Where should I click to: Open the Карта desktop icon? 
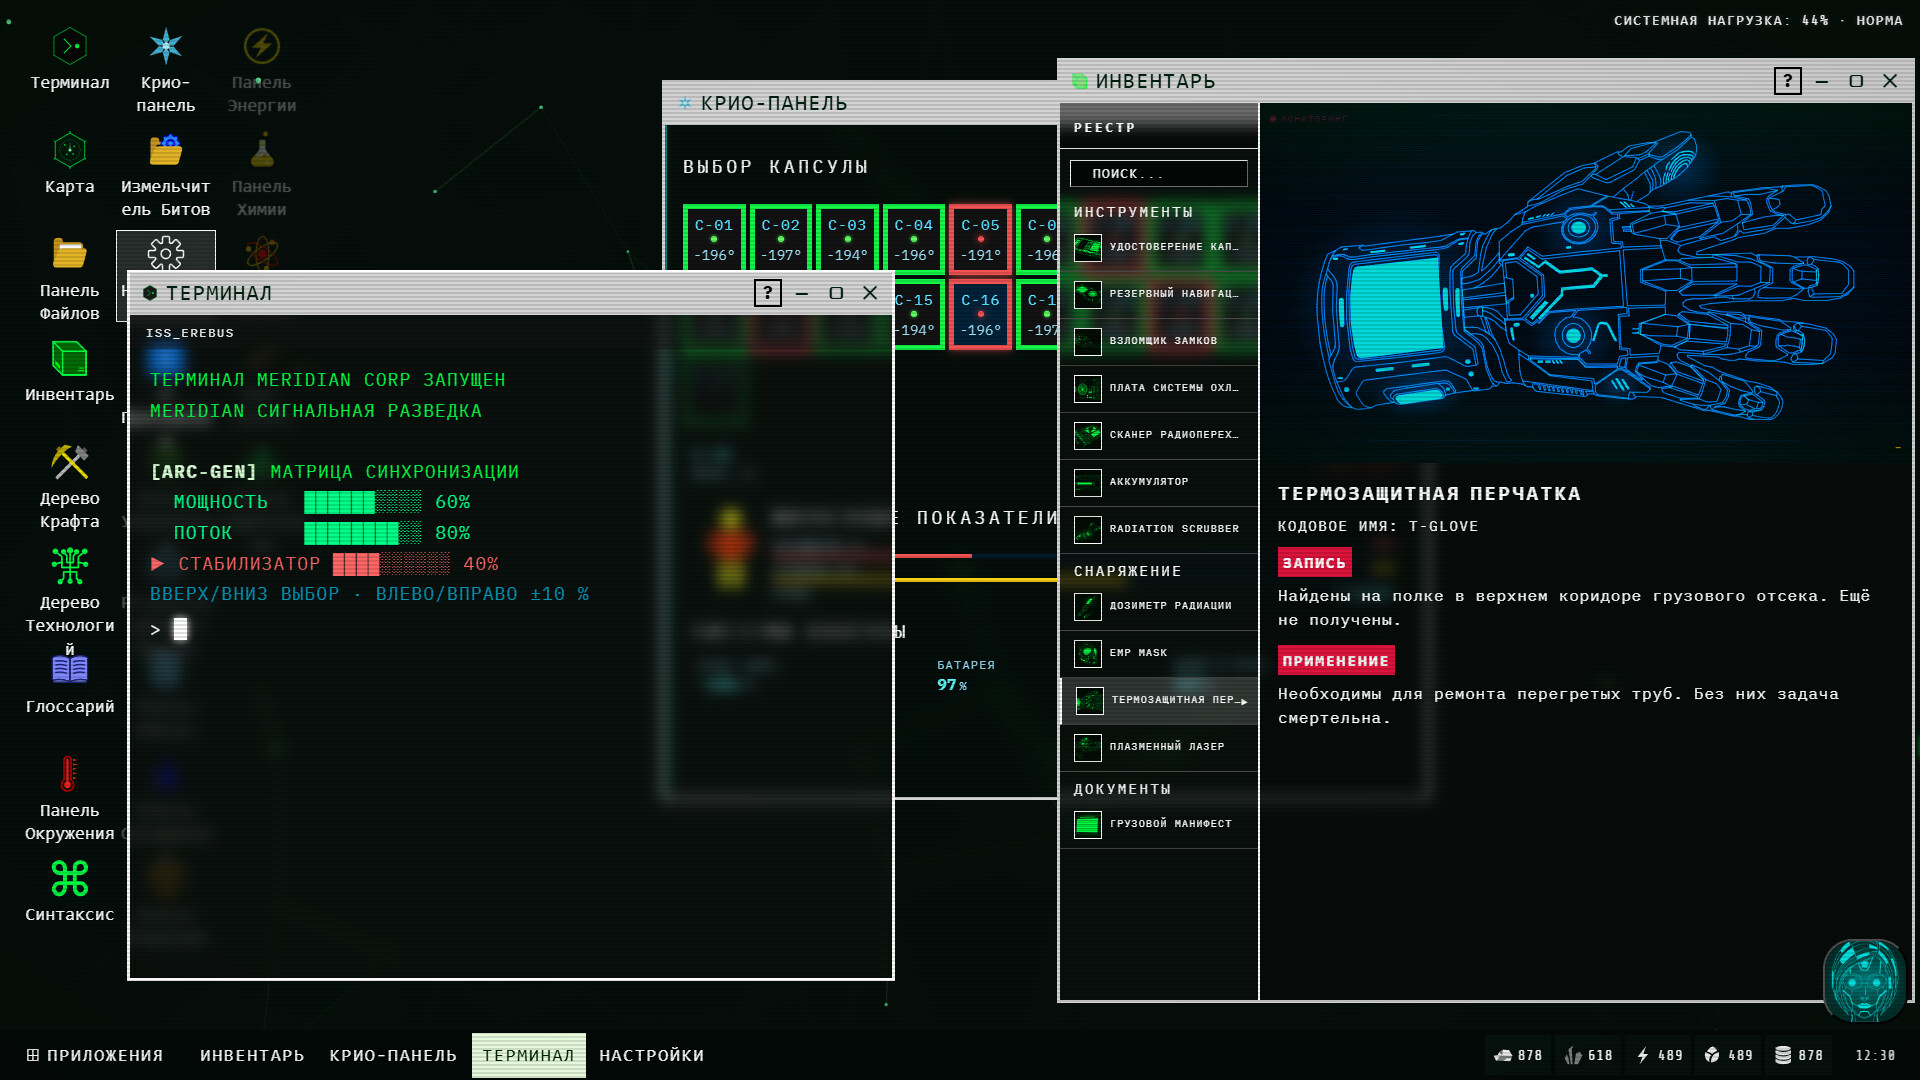click(69, 164)
